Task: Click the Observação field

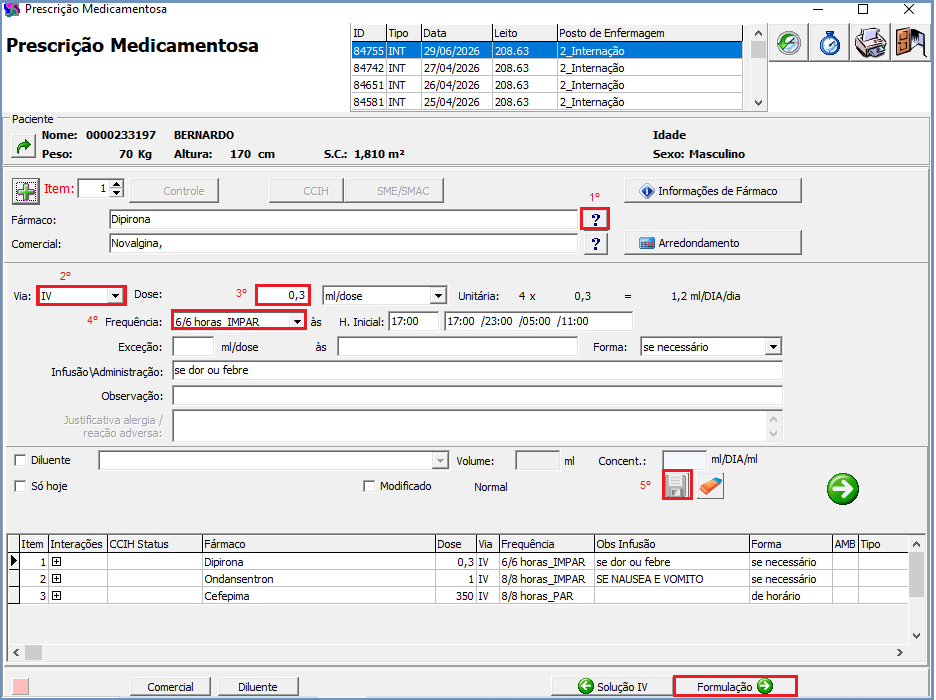Action: [x=477, y=396]
